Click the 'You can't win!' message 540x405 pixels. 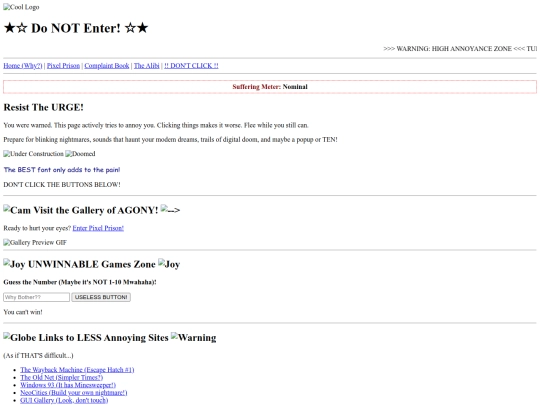tap(23, 312)
